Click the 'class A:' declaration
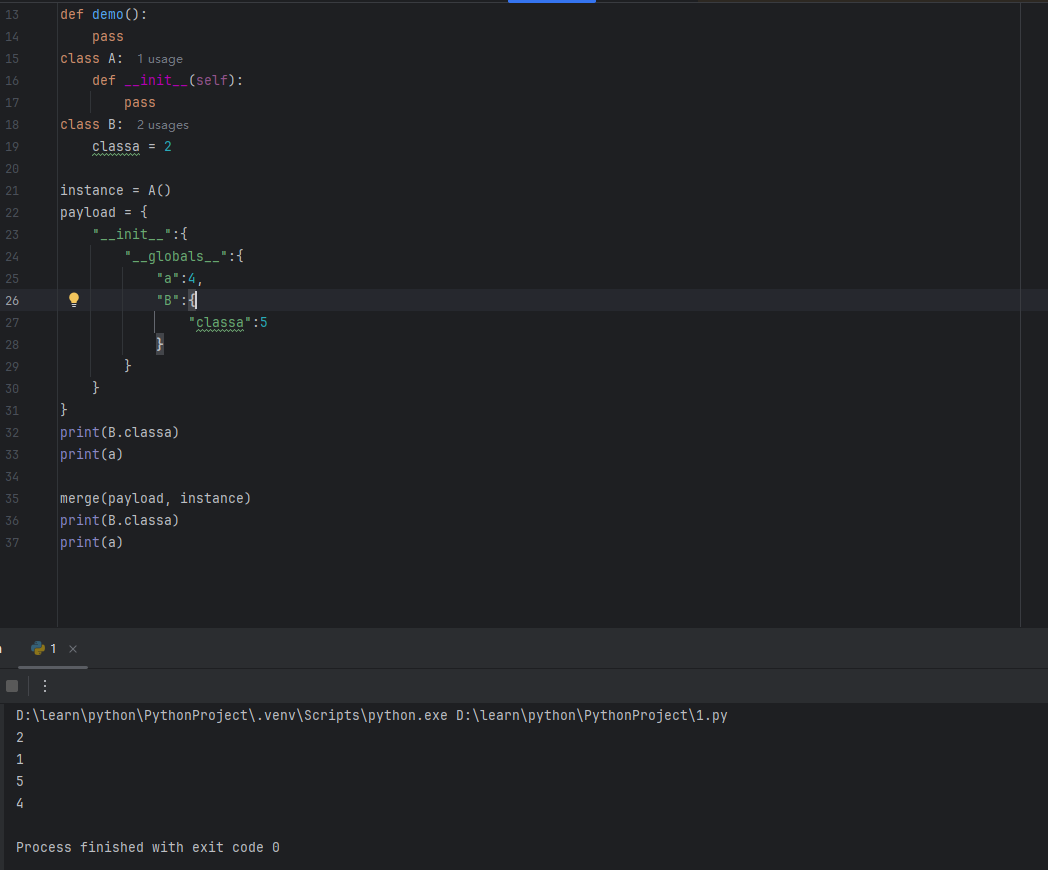The image size is (1048, 870). click(x=92, y=59)
